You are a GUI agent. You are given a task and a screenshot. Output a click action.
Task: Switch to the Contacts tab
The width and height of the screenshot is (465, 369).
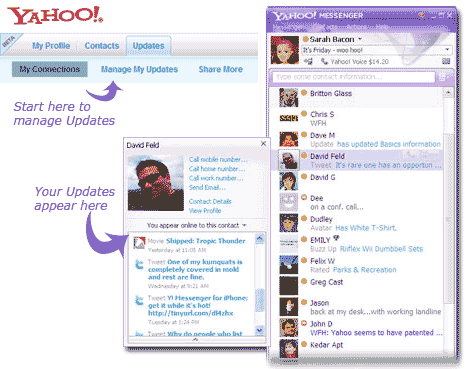[x=102, y=46]
